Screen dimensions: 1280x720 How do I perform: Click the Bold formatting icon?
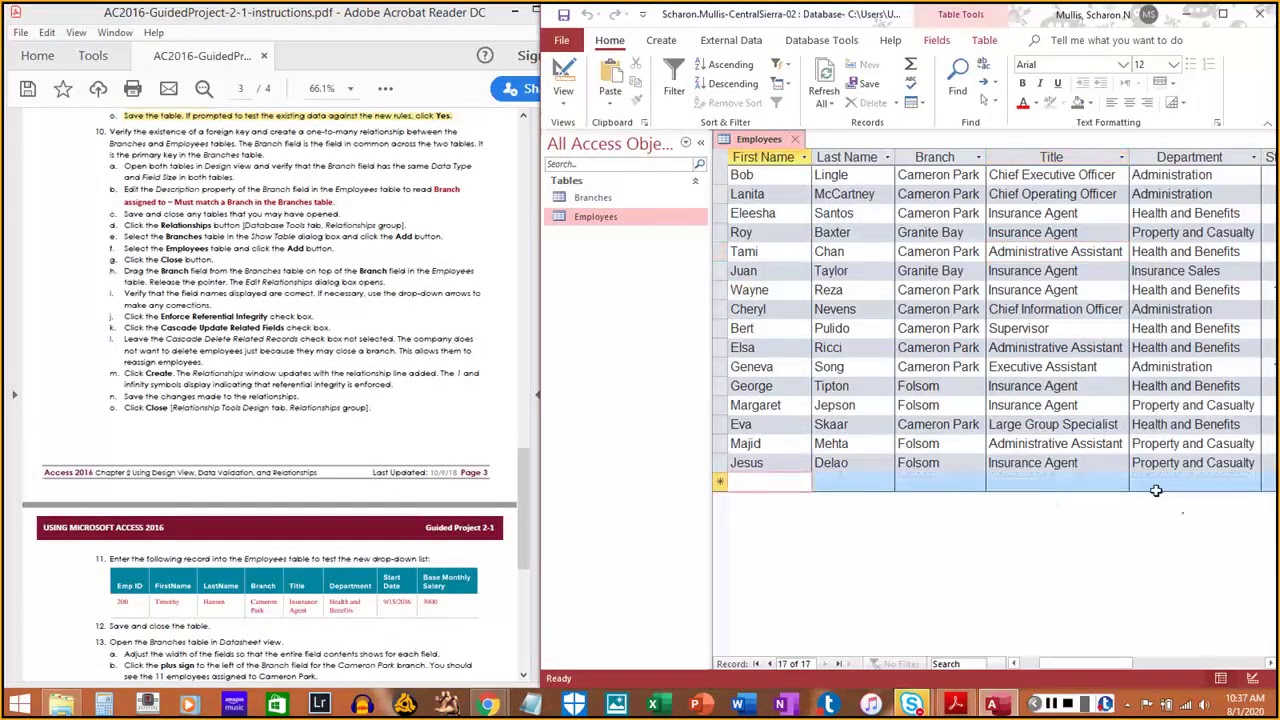[1022, 83]
